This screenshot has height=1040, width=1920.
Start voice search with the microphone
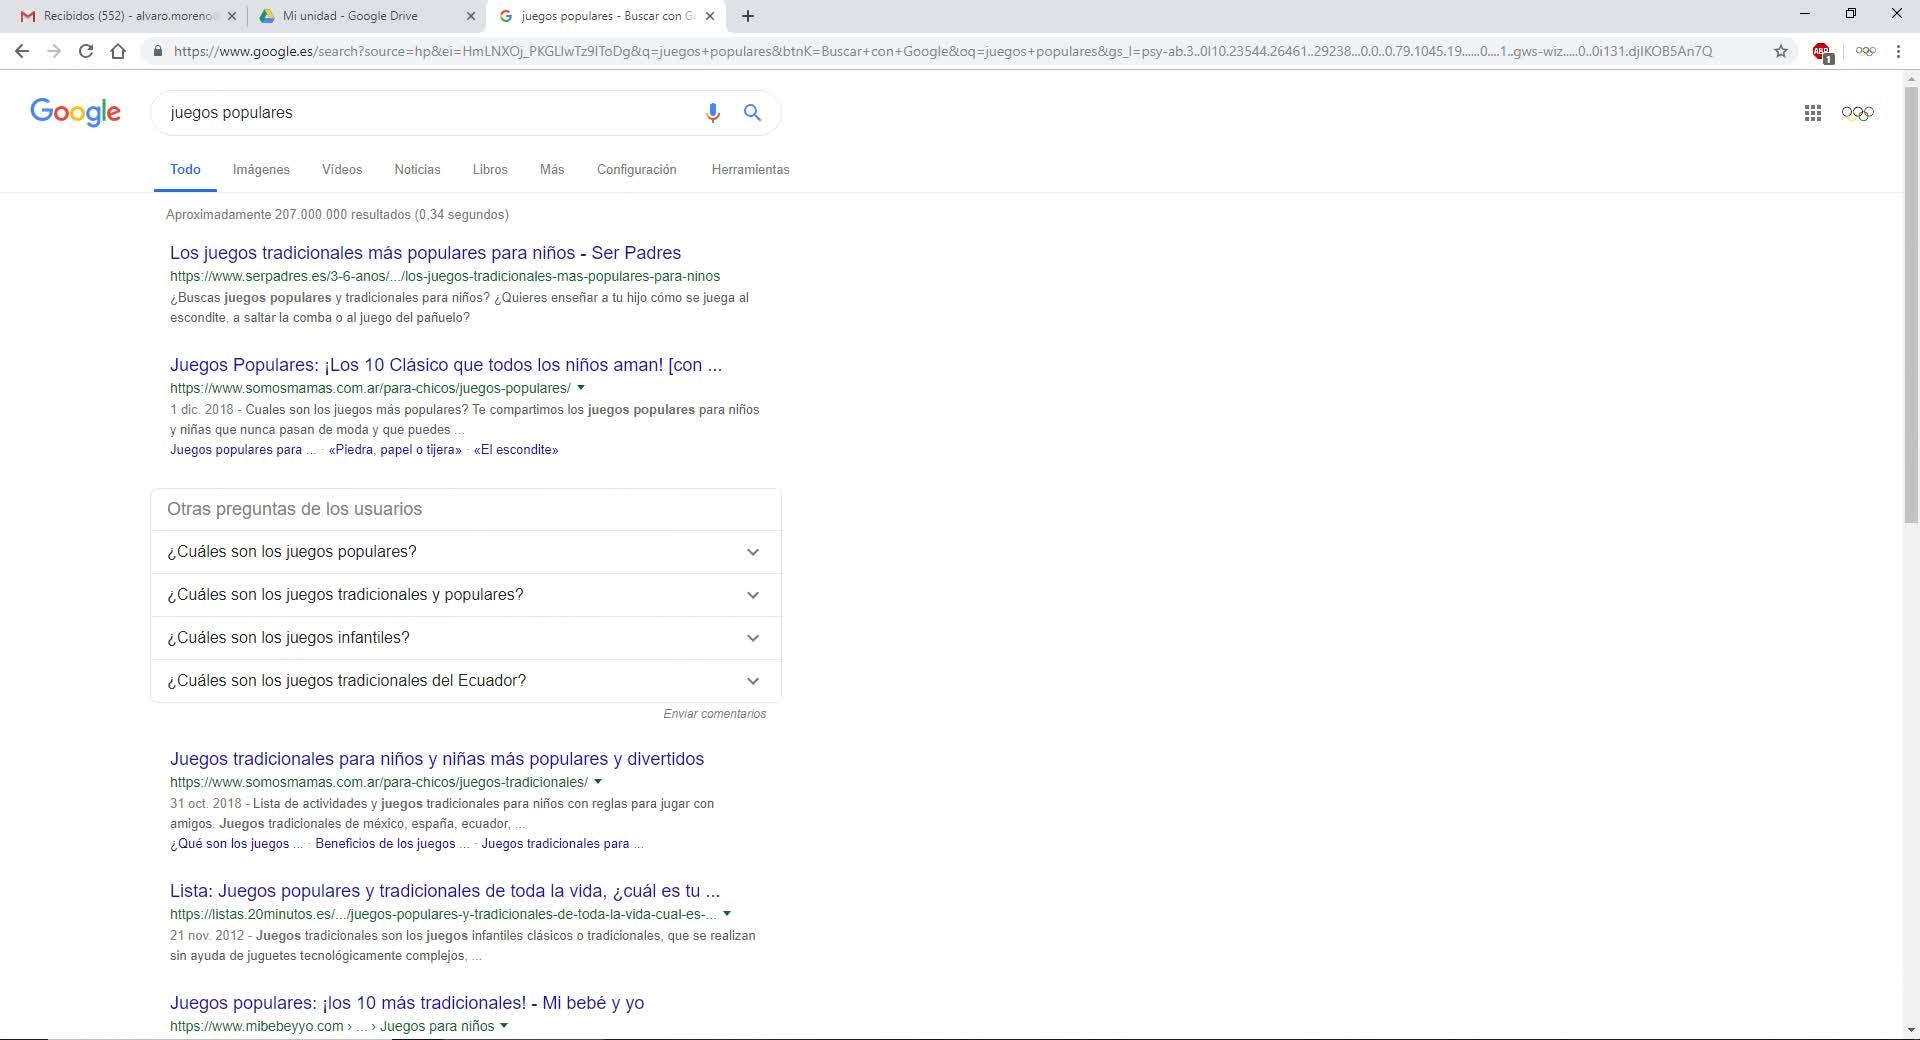click(x=712, y=113)
